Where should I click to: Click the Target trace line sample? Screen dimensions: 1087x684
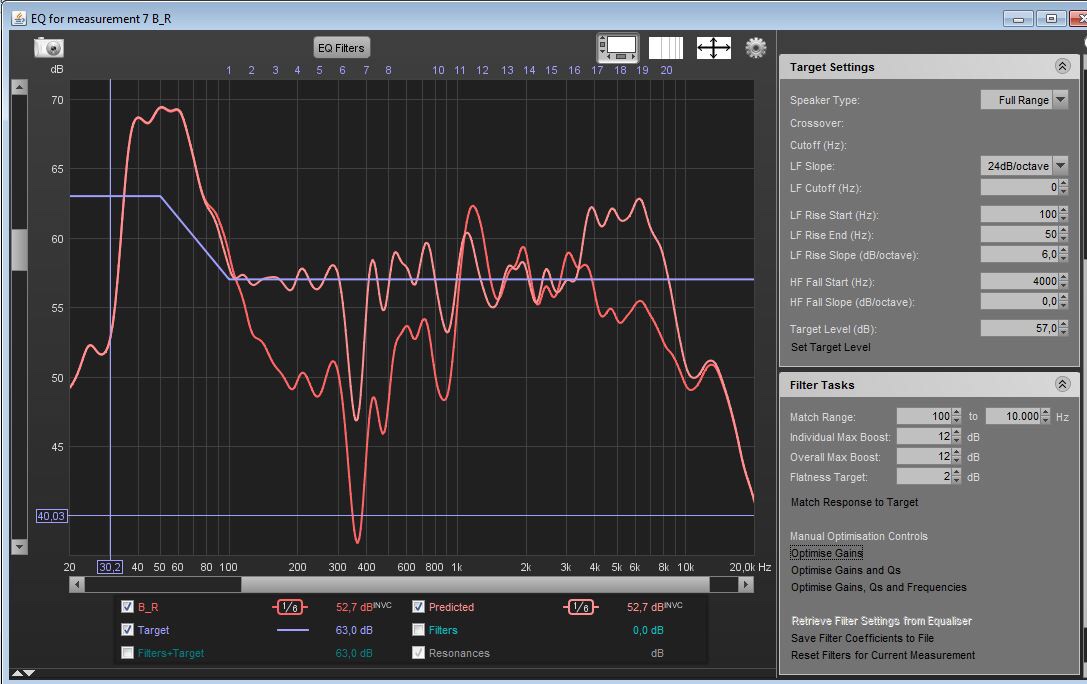pyautogui.click(x=293, y=630)
